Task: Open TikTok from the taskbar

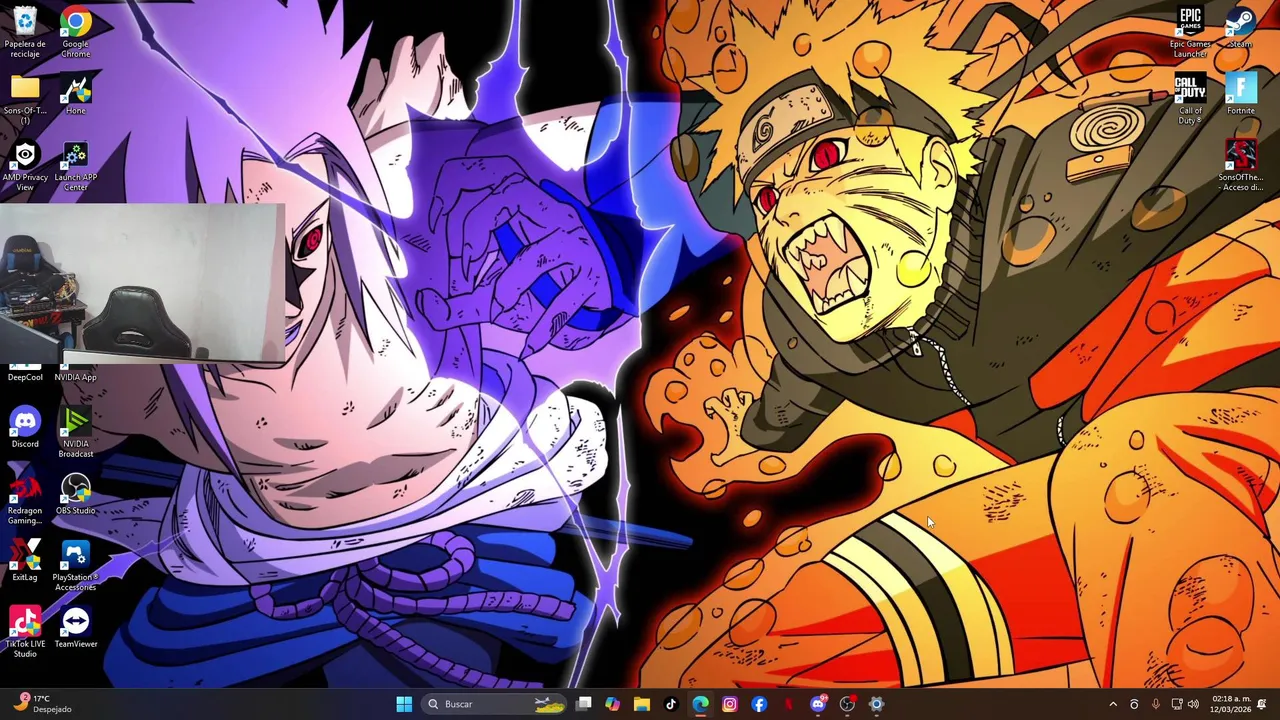Action: [671, 704]
